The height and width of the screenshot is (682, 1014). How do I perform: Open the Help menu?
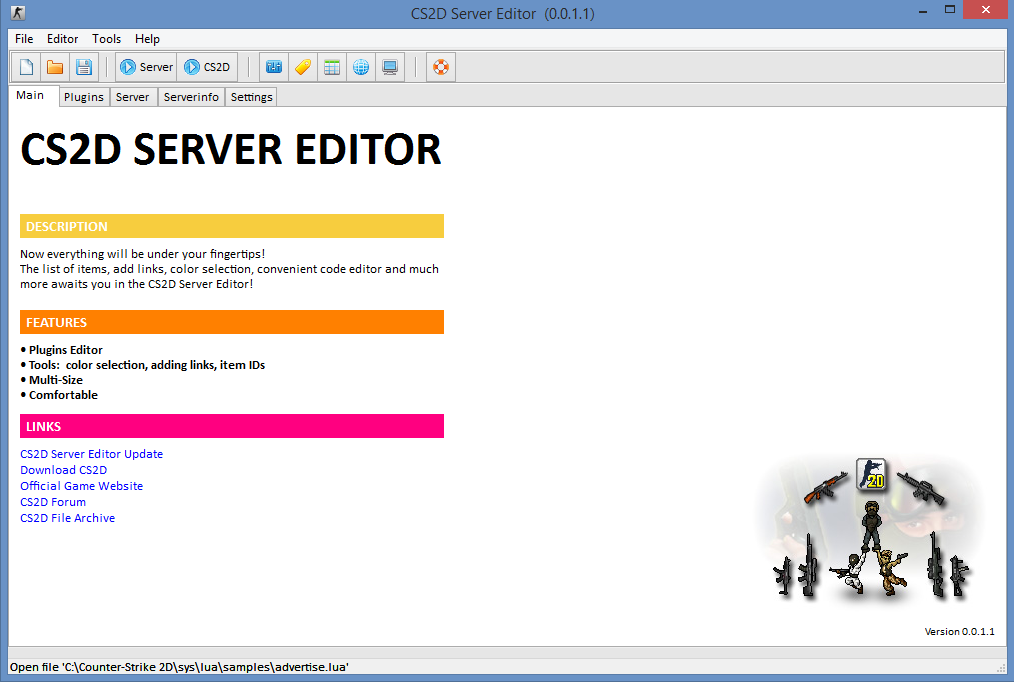pyautogui.click(x=147, y=39)
